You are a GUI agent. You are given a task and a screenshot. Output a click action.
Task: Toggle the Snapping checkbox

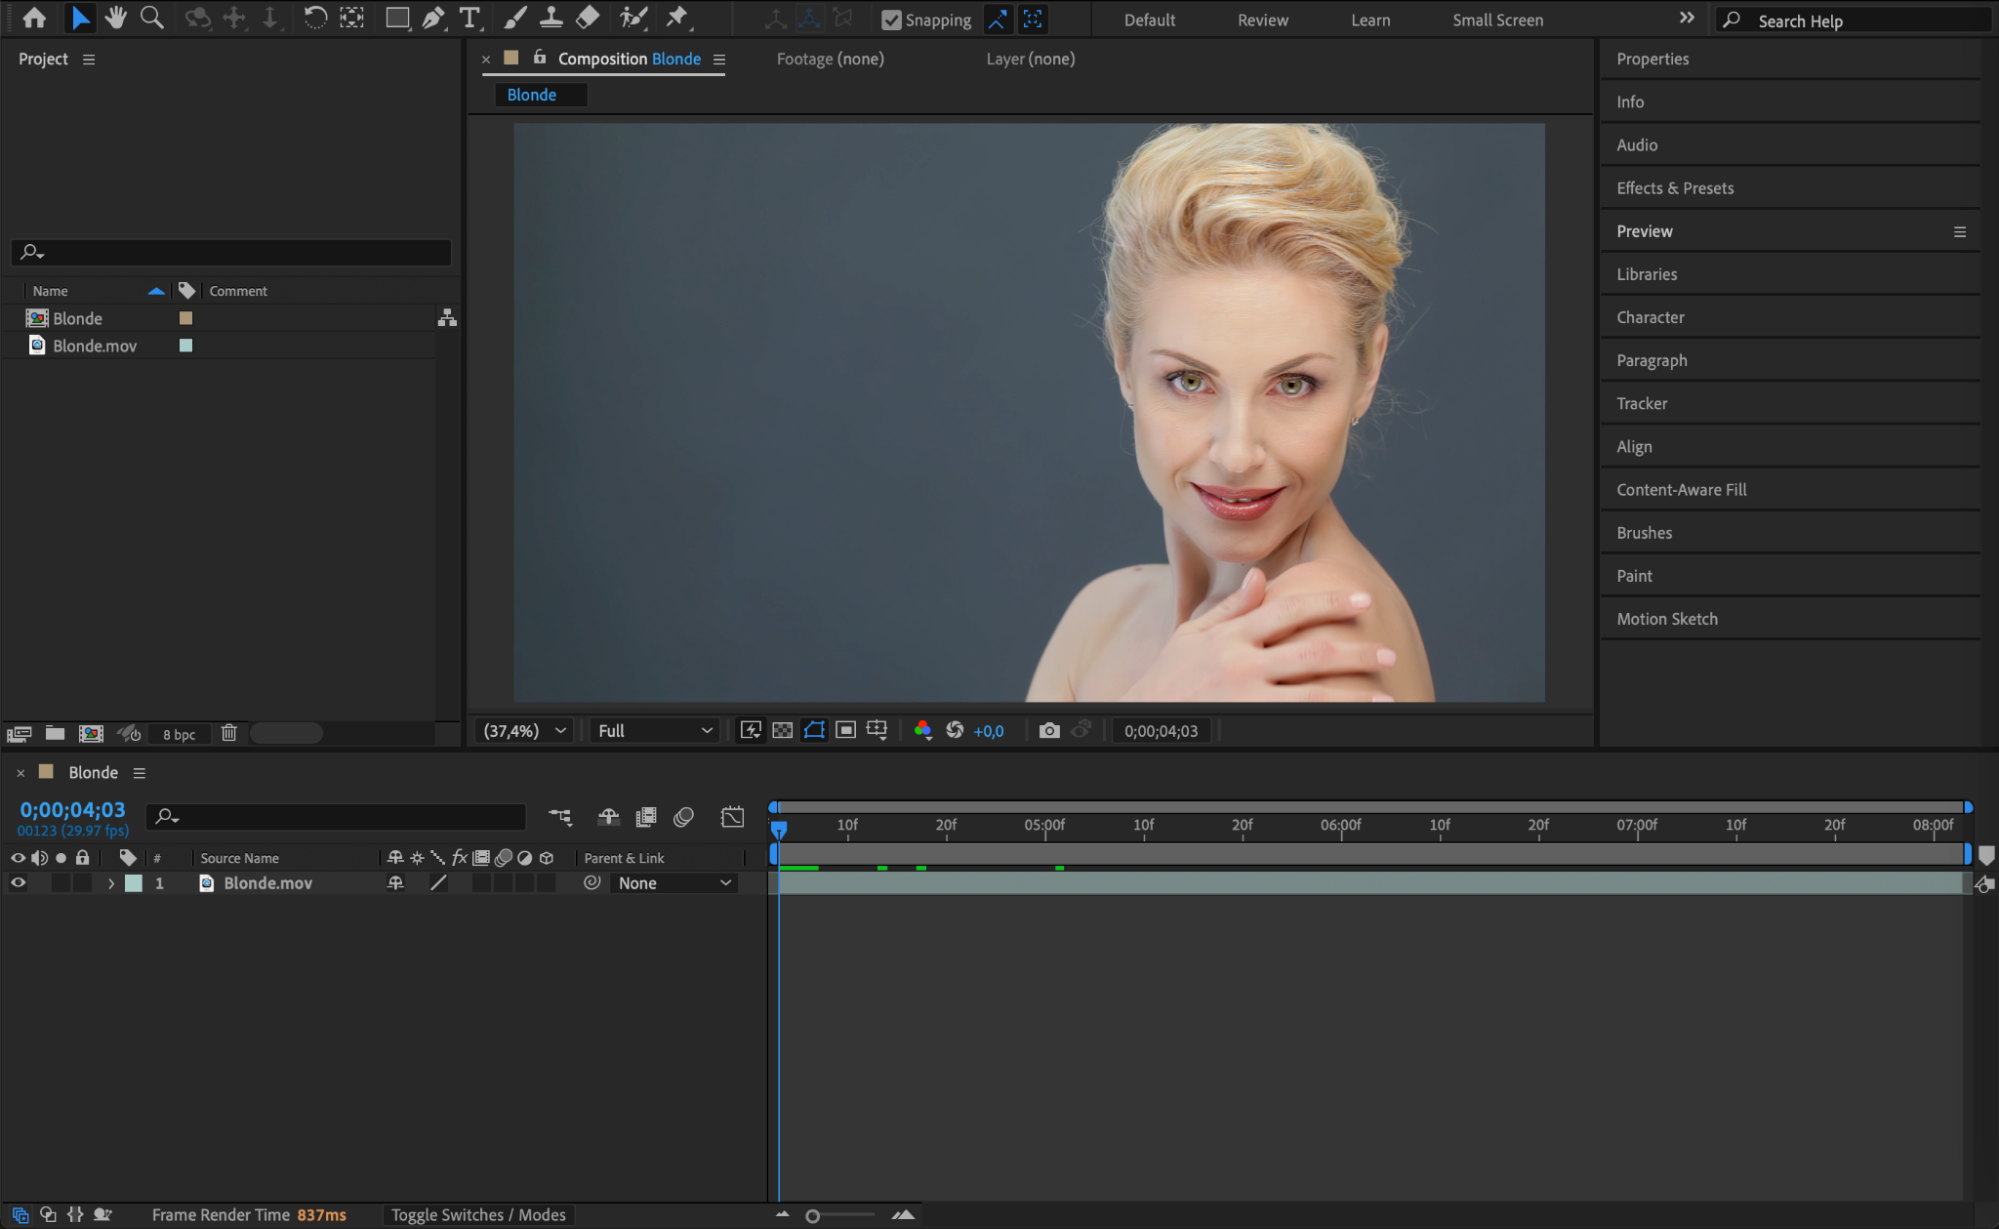point(891,20)
